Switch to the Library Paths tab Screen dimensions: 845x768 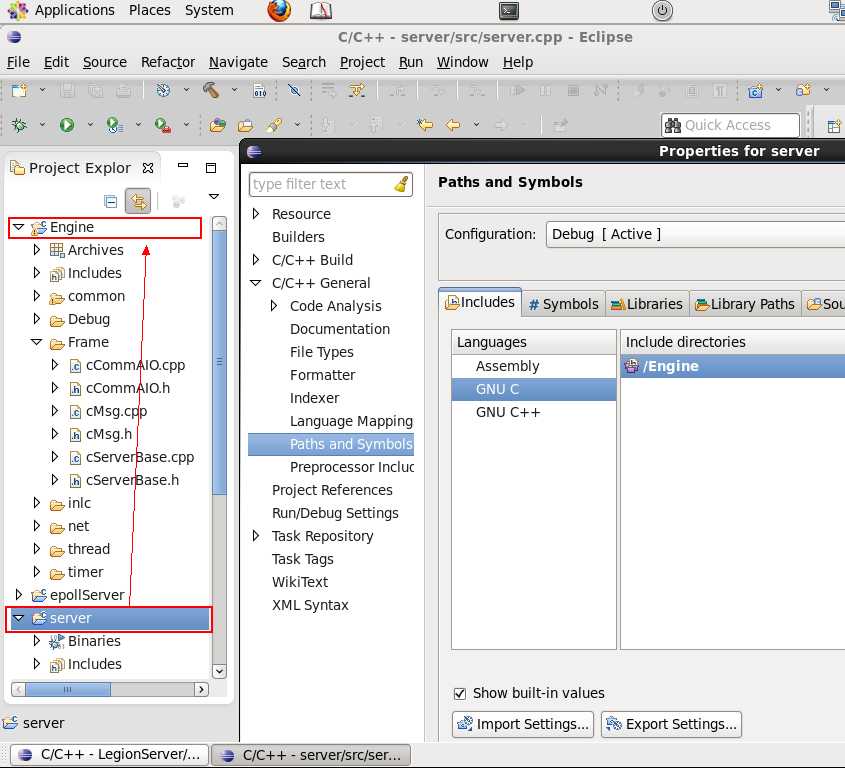pyautogui.click(x=745, y=305)
